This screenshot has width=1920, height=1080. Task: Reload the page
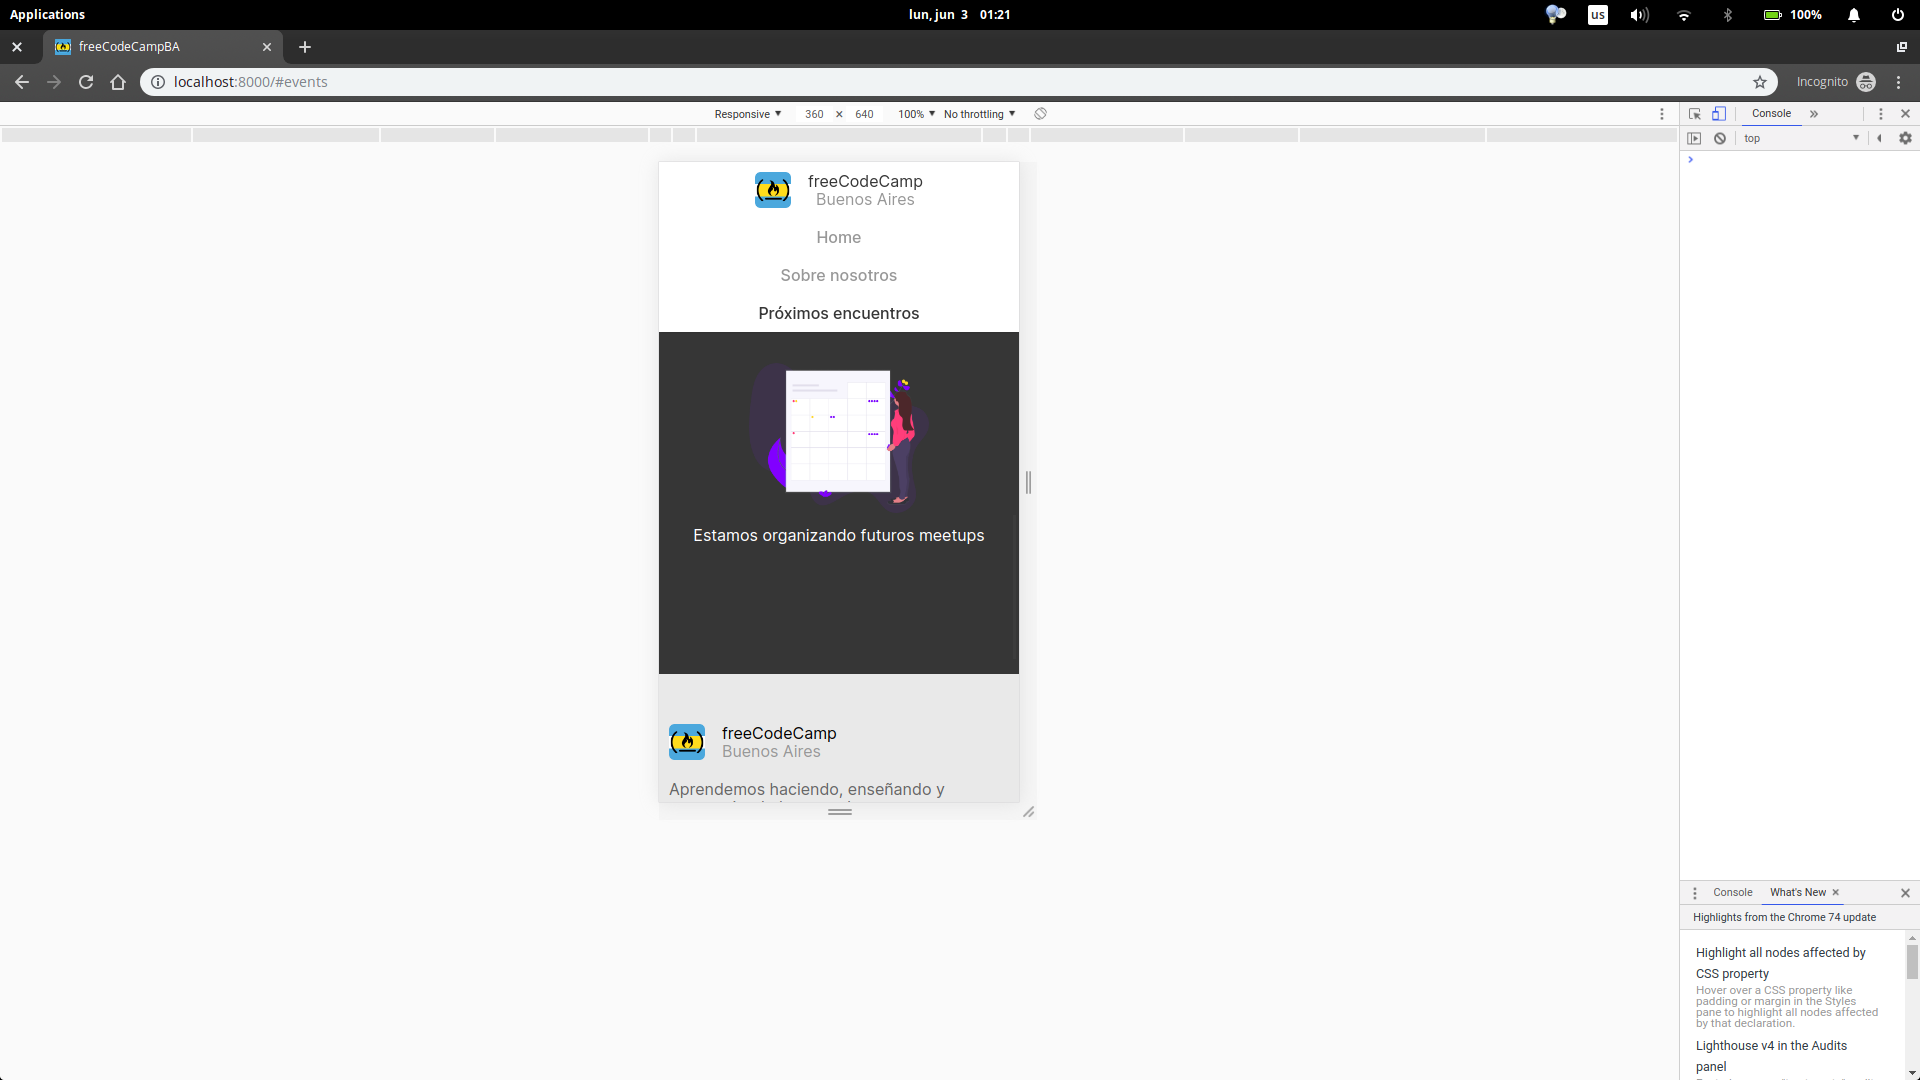tap(86, 82)
